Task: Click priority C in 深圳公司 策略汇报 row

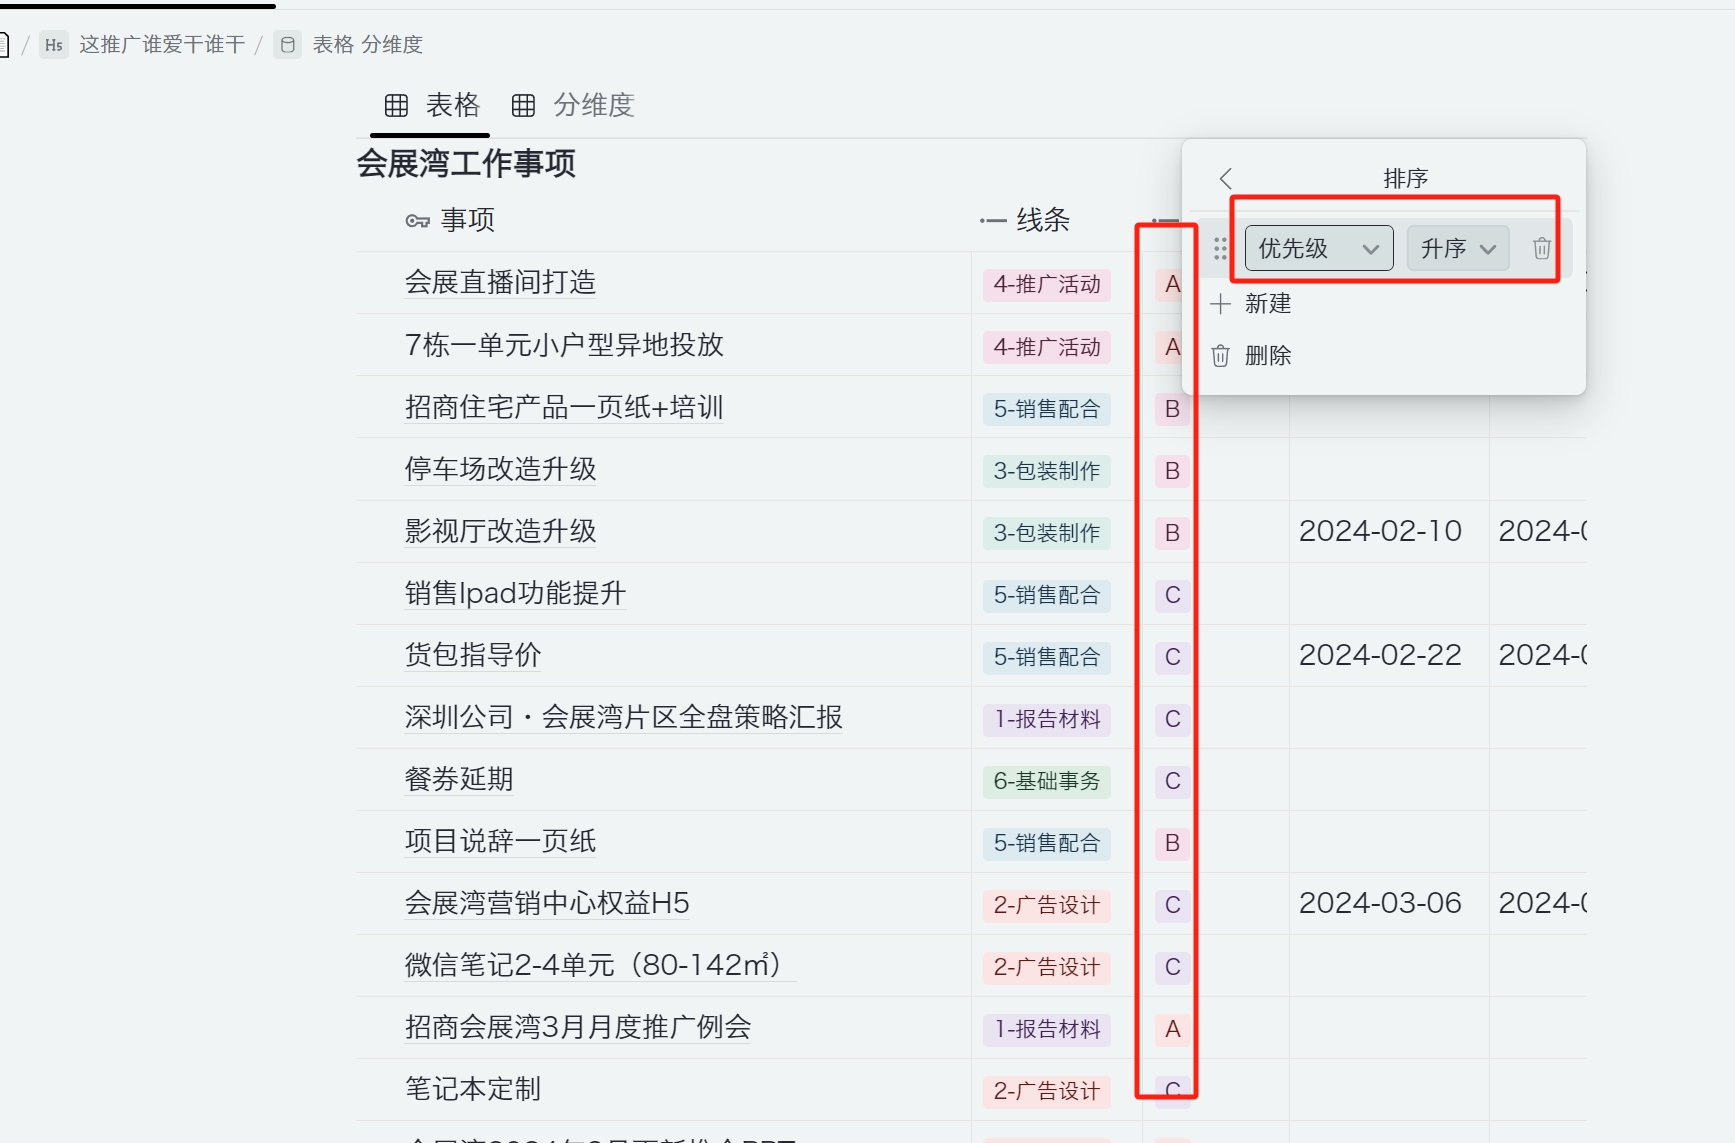Action: (x=1172, y=719)
